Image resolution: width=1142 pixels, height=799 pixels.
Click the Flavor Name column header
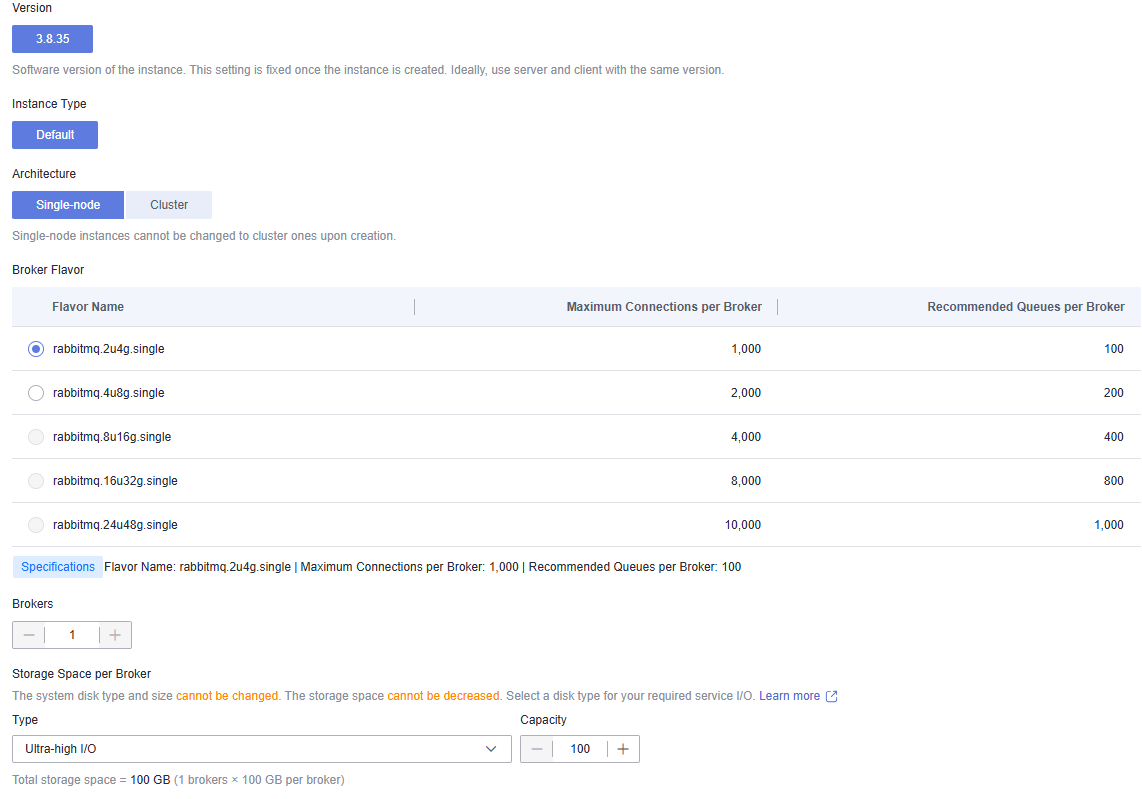[x=87, y=307]
